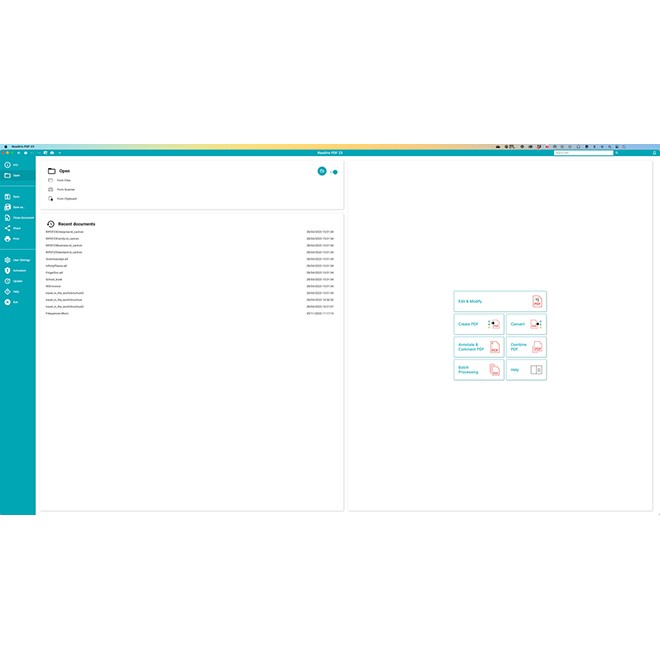
Task: Open the InfinityPlaces recent document
Action: click(189, 266)
